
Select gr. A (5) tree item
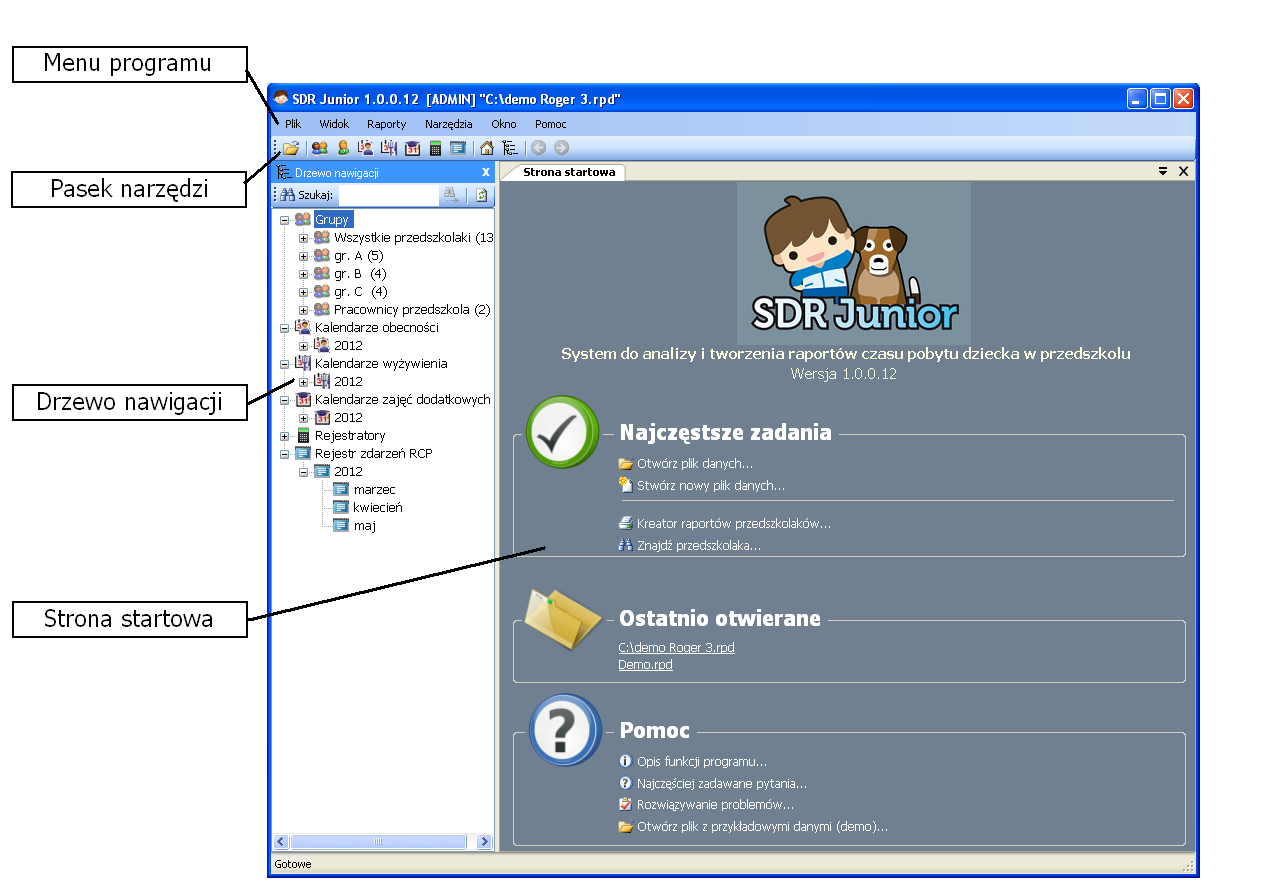(358, 256)
